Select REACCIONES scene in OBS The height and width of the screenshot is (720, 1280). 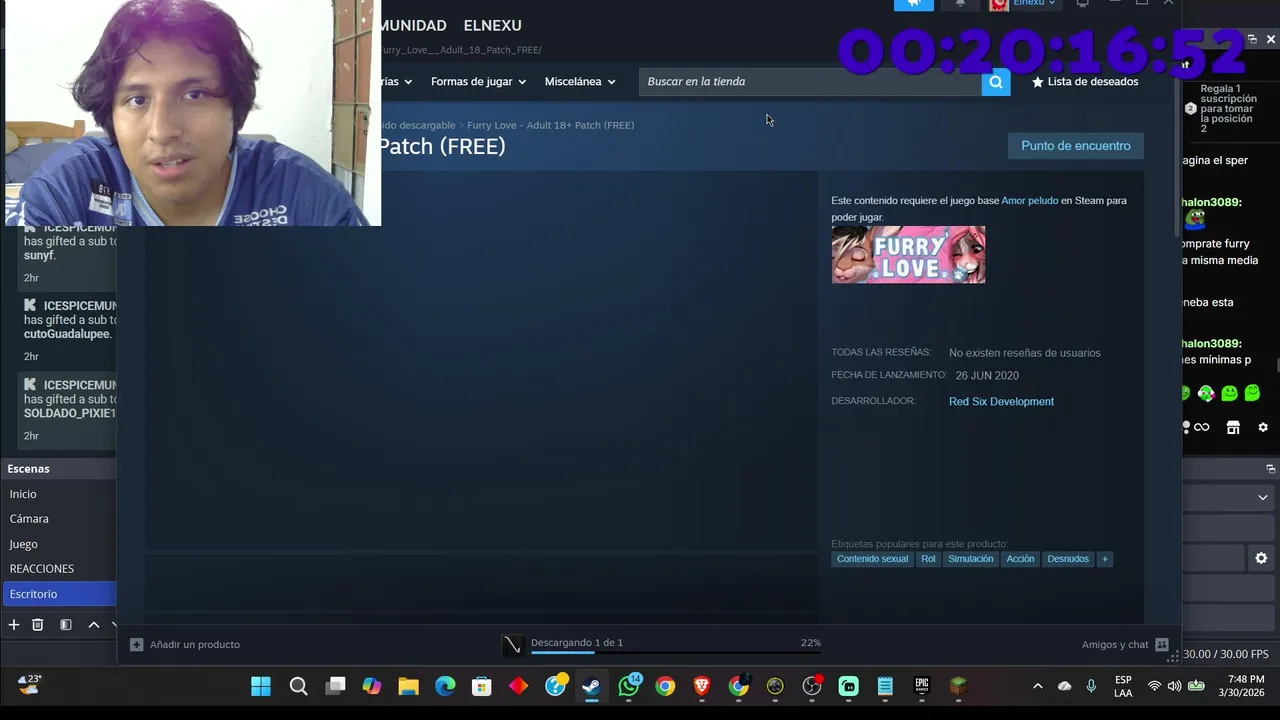59,569
